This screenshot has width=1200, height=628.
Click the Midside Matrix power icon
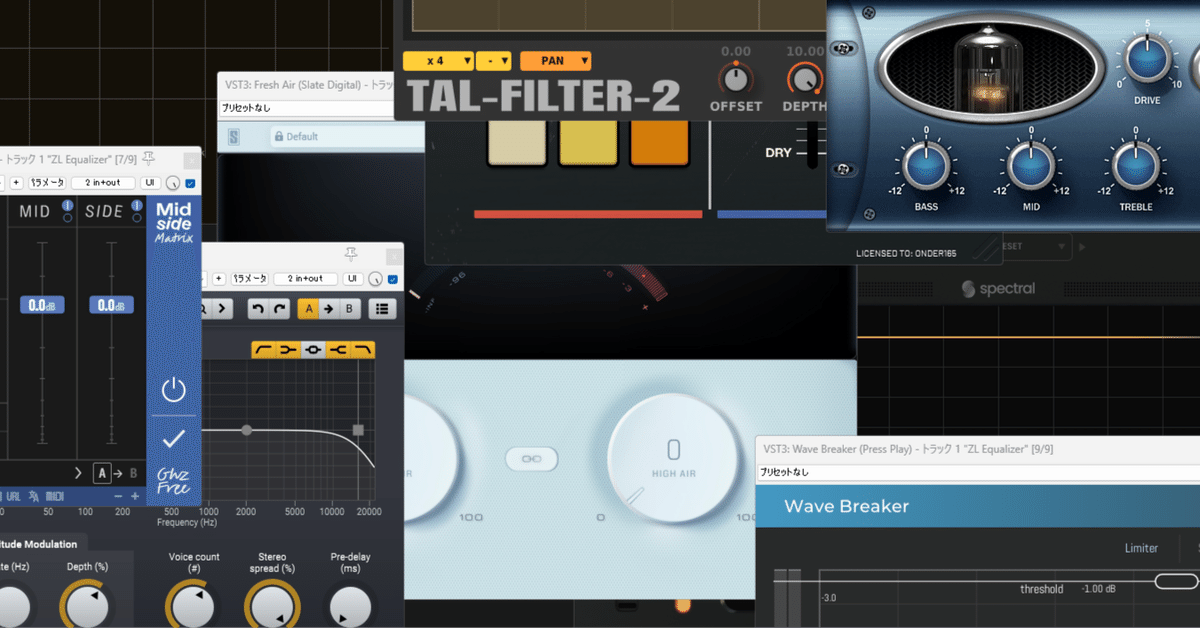(174, 390)
